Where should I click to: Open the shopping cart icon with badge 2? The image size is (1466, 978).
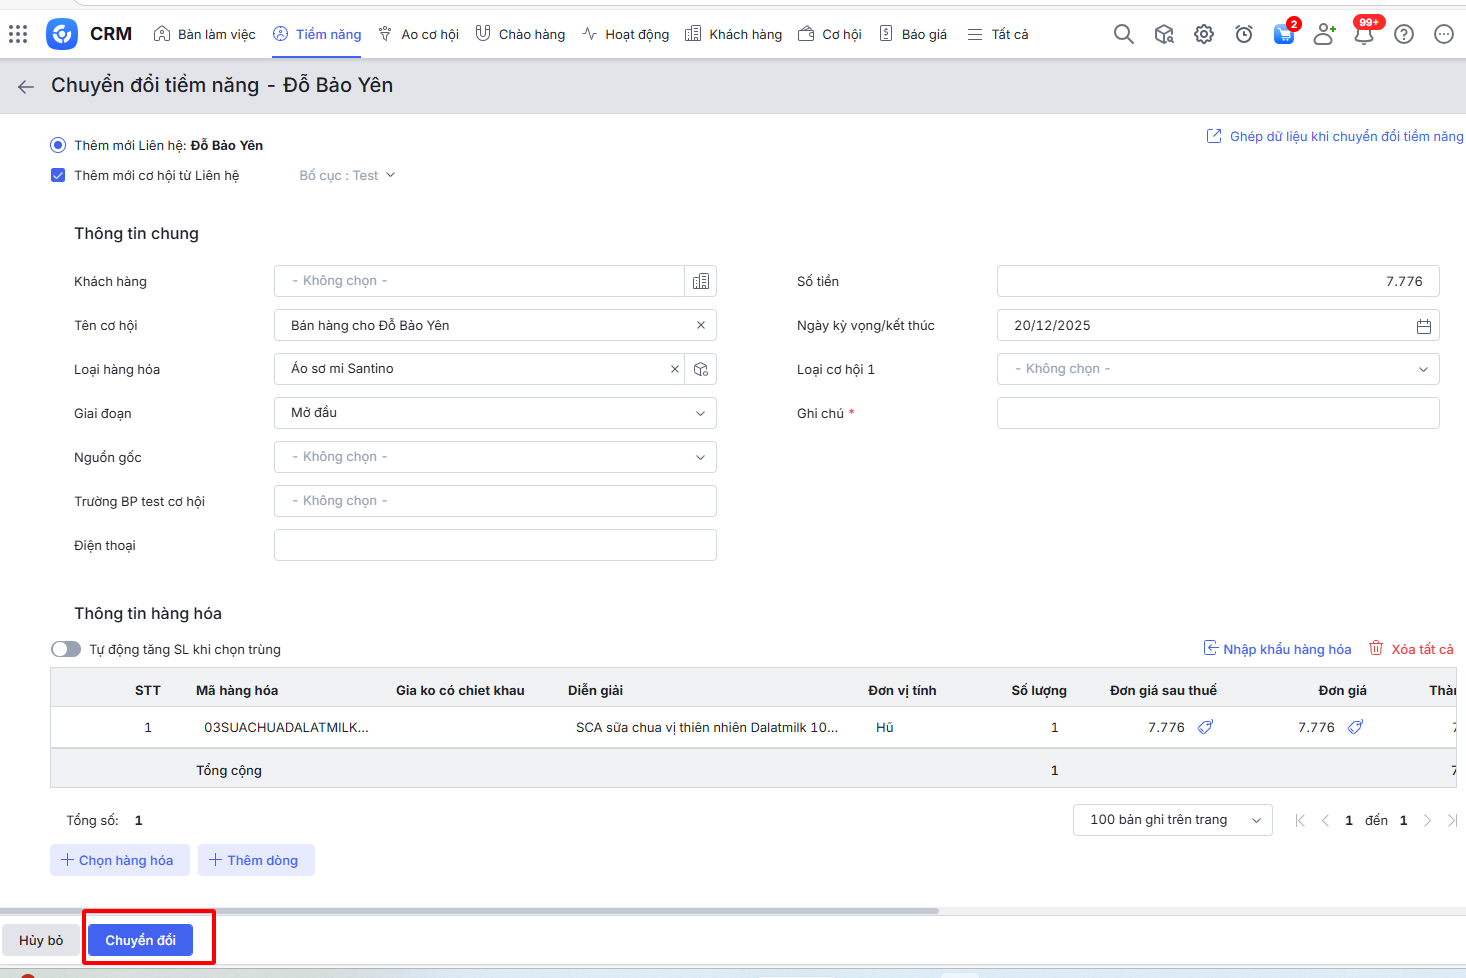(1283, 34)
